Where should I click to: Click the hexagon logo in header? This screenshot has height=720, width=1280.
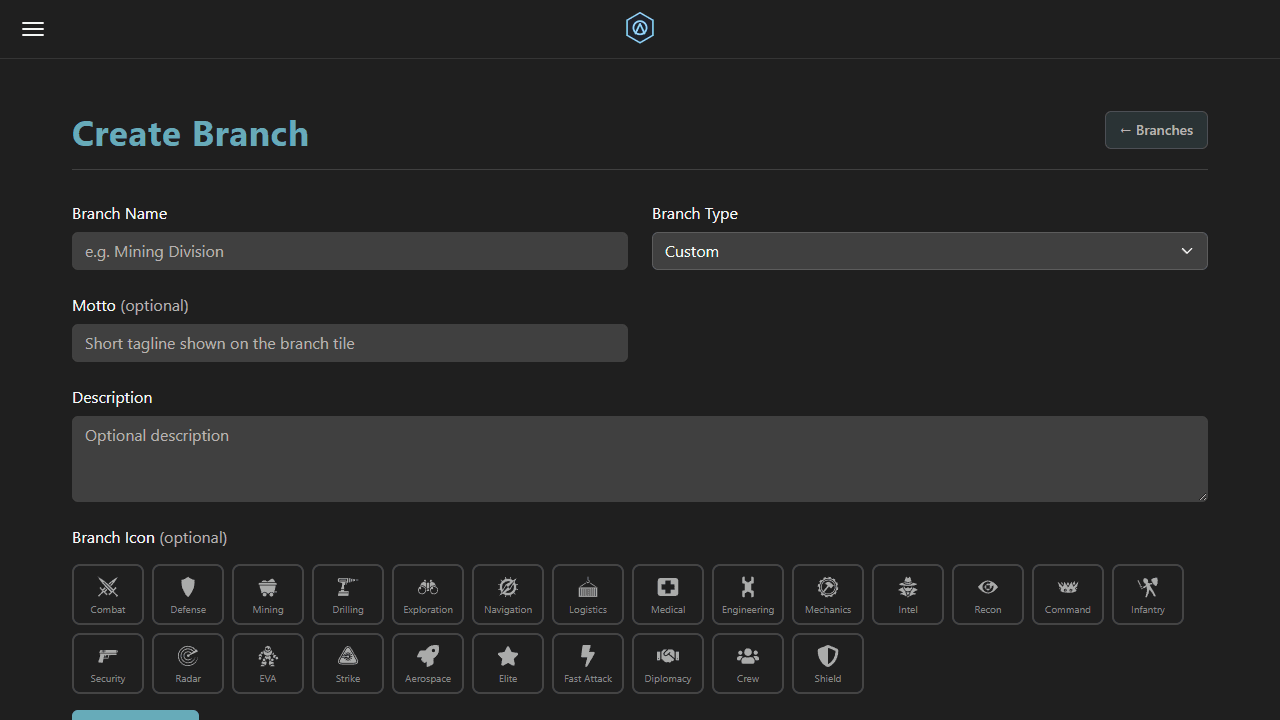640,29
